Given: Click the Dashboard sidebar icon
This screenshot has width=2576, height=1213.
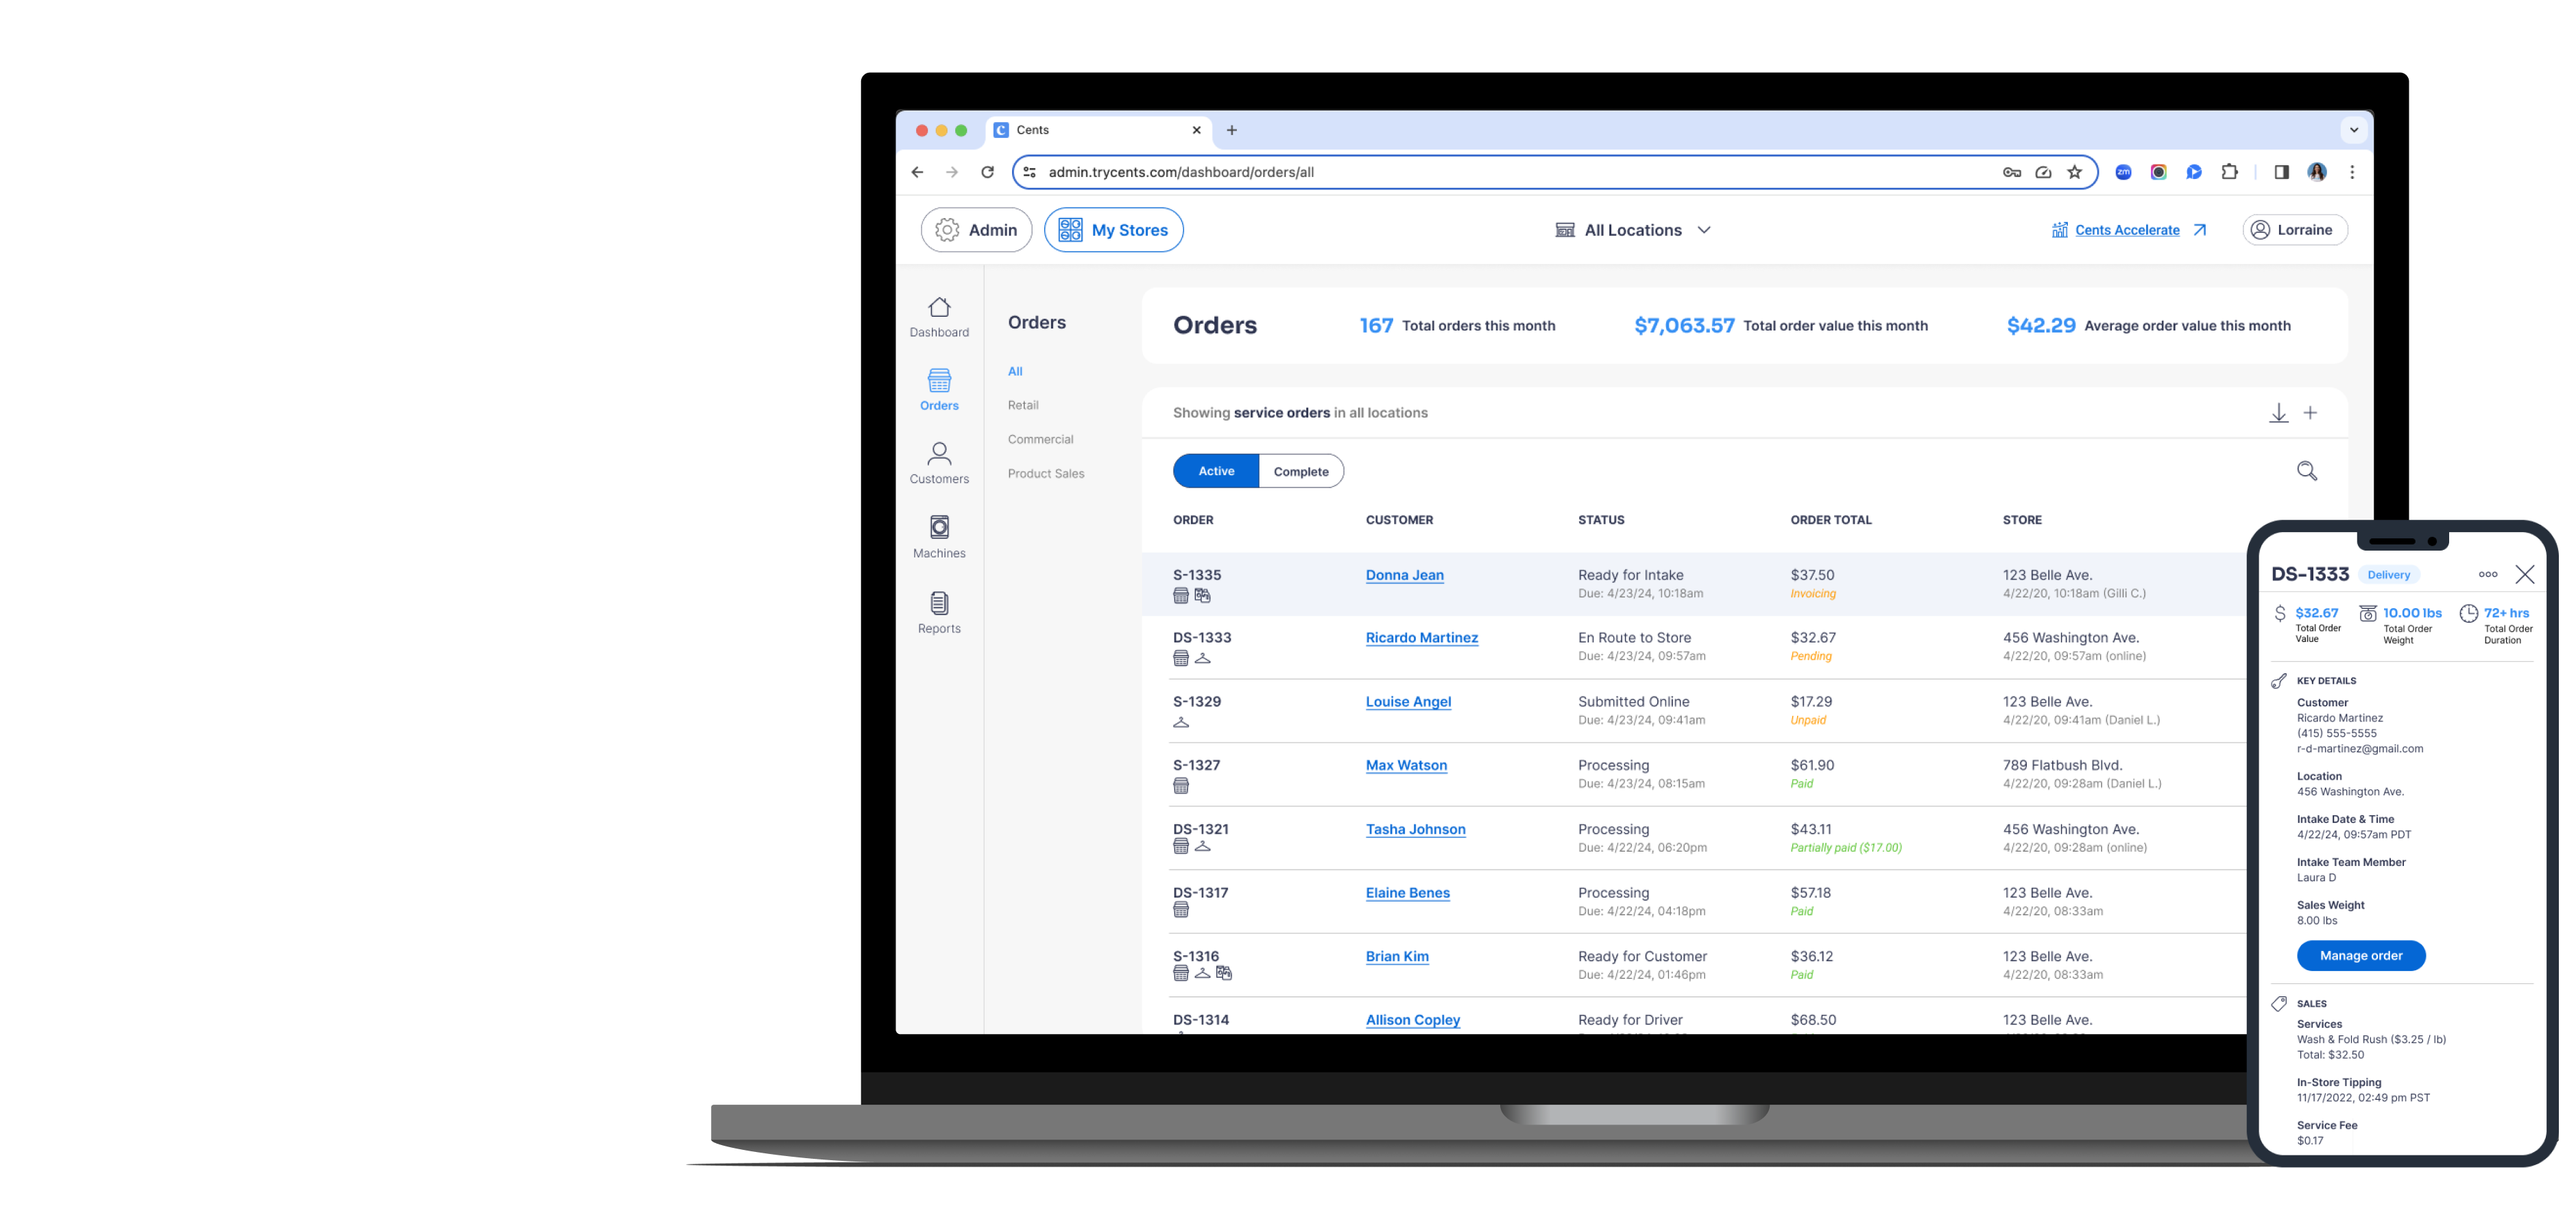Looking at the screenshot, I should (938, 317).
